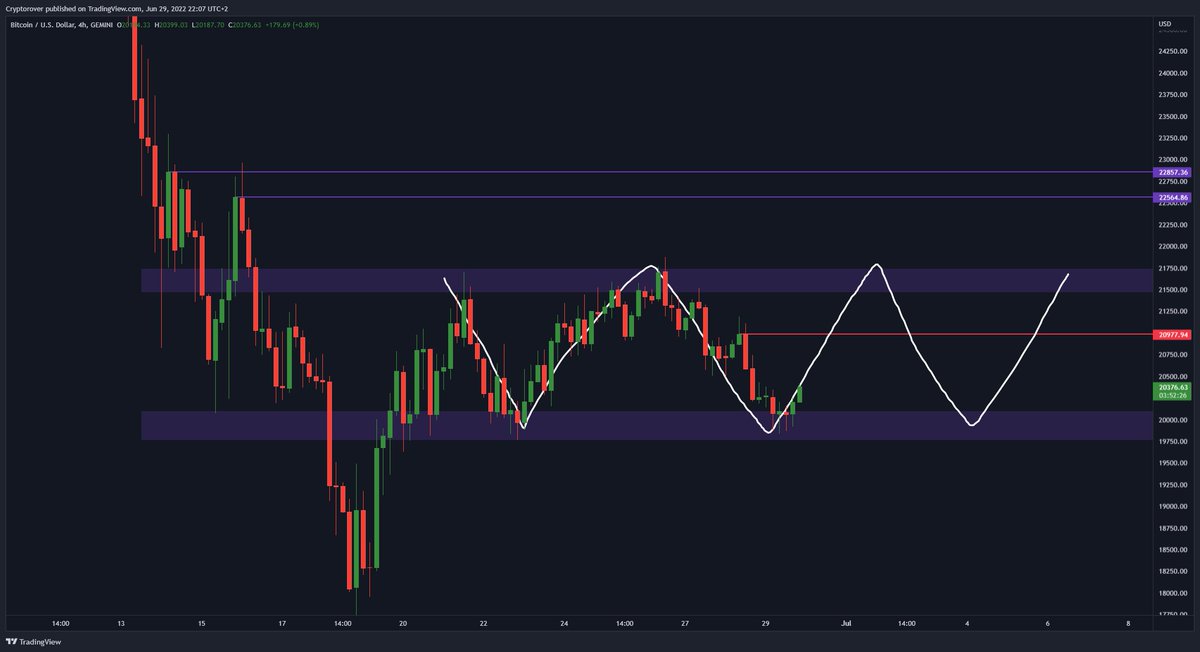
Task: Click the 22250.00 price axis label
Action: coord(1172,224)
